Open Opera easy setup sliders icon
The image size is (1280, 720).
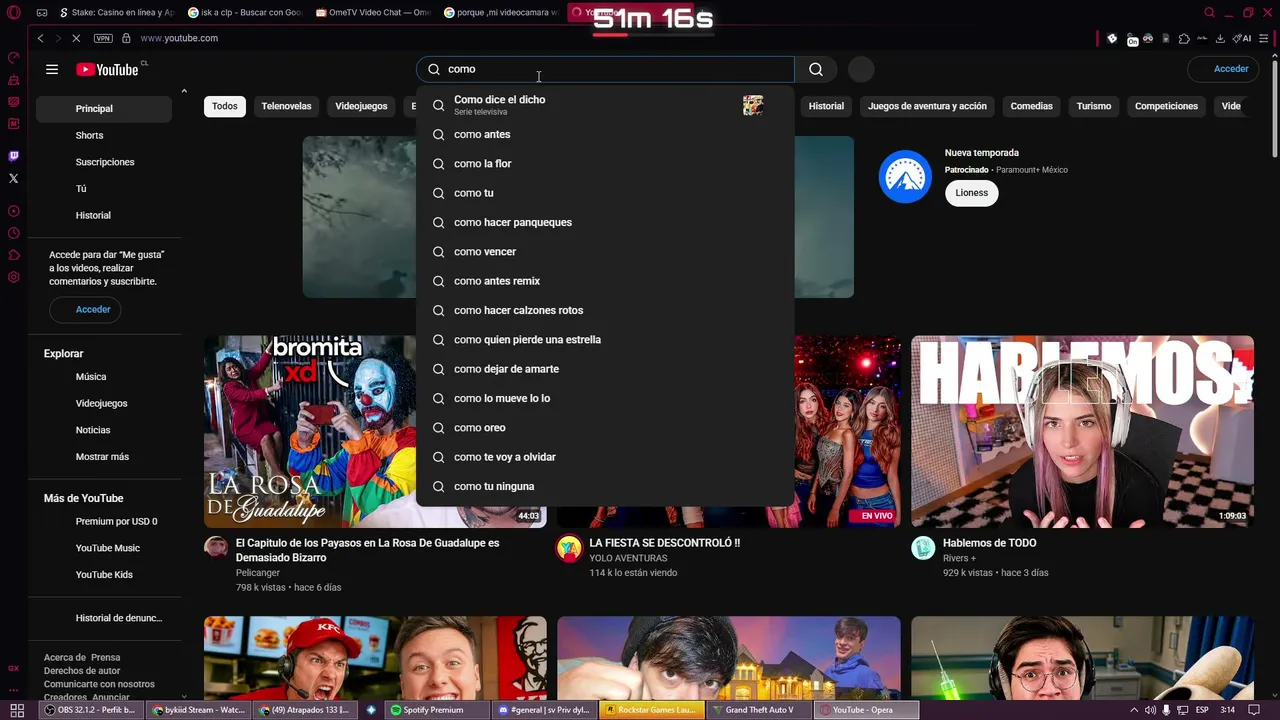point(1263,38)
